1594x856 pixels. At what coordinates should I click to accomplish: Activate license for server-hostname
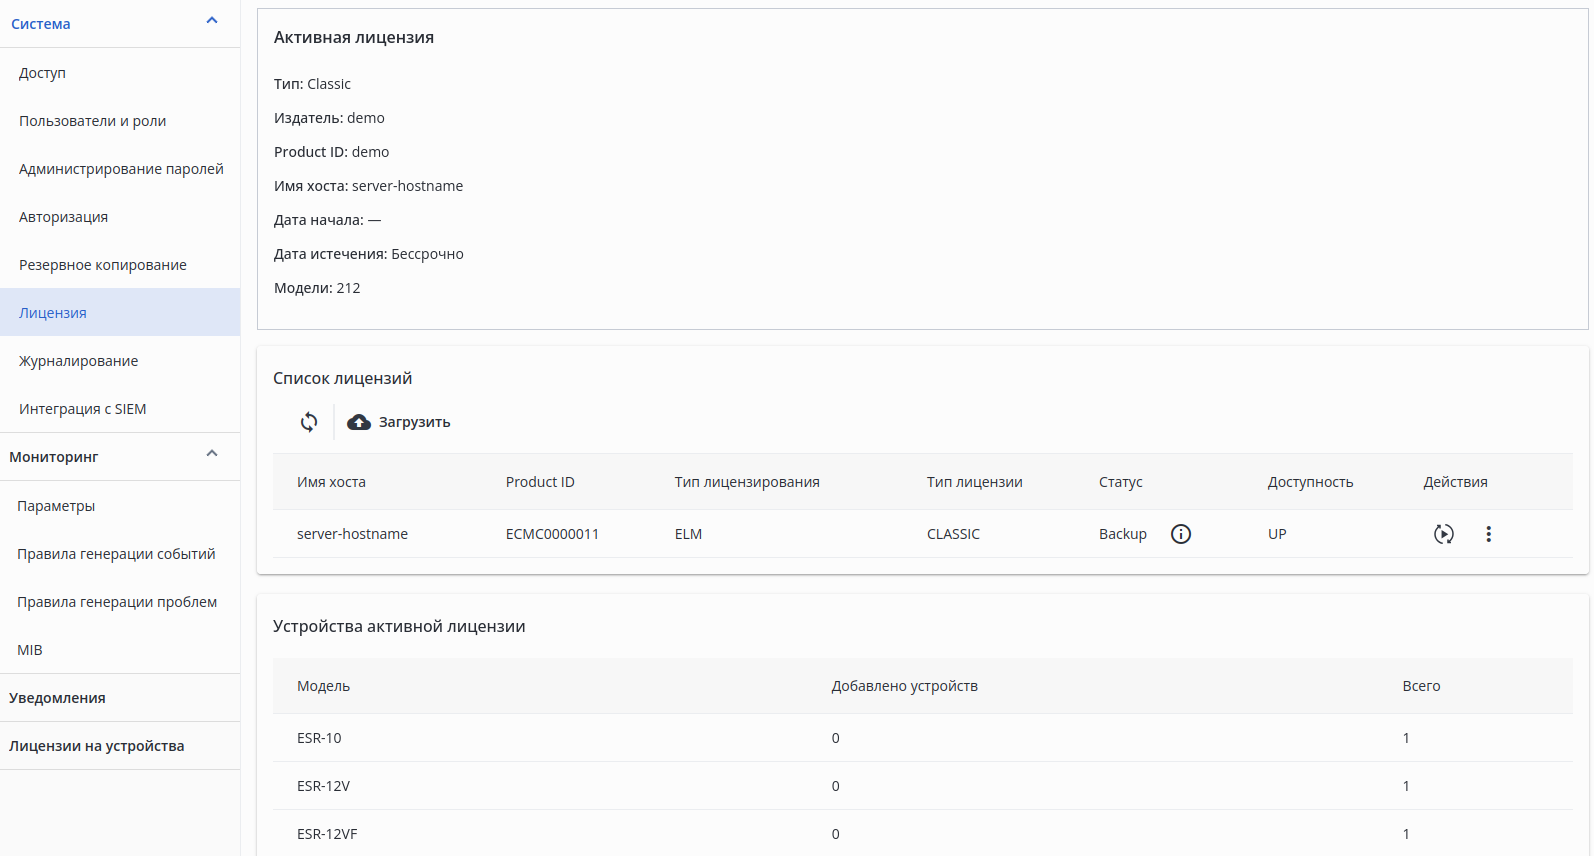coord(1443,534)
